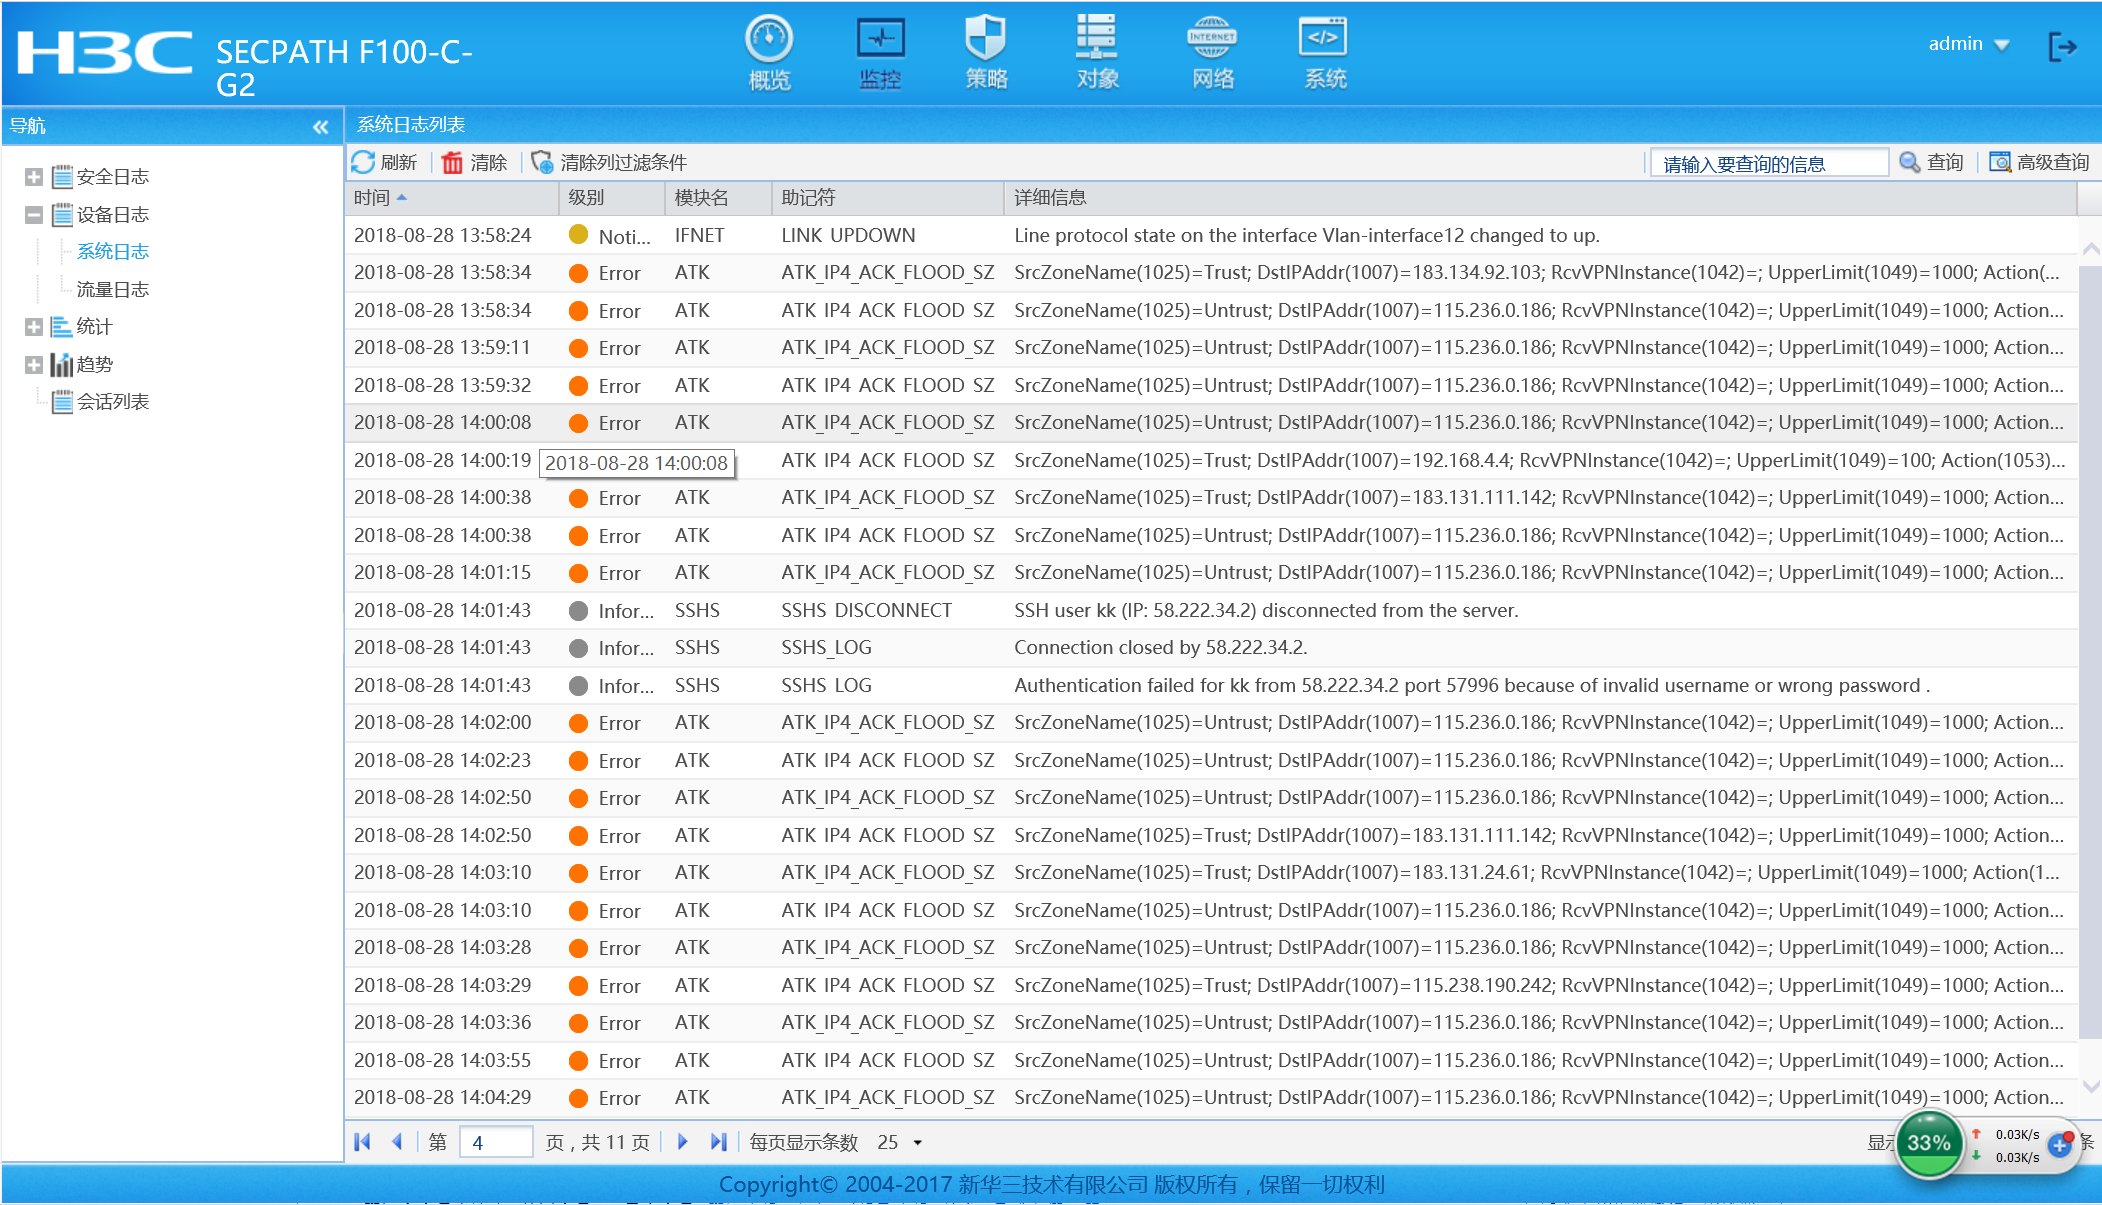Collapse the 设备日志 tree node
Image resolution: width=2102 pixels, height=1205 pixels.
(33, 215)
